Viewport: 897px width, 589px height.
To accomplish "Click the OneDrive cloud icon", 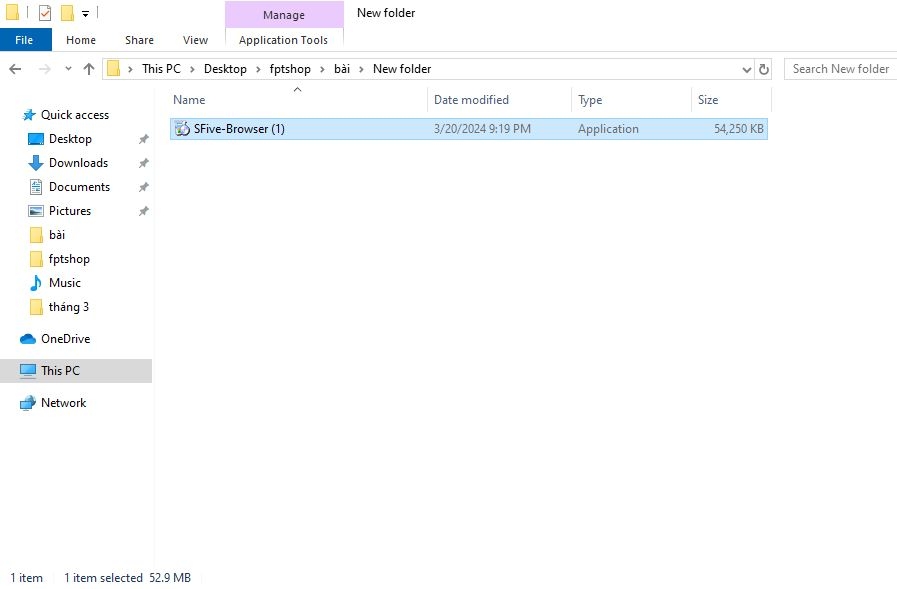I will coord(28,339).
